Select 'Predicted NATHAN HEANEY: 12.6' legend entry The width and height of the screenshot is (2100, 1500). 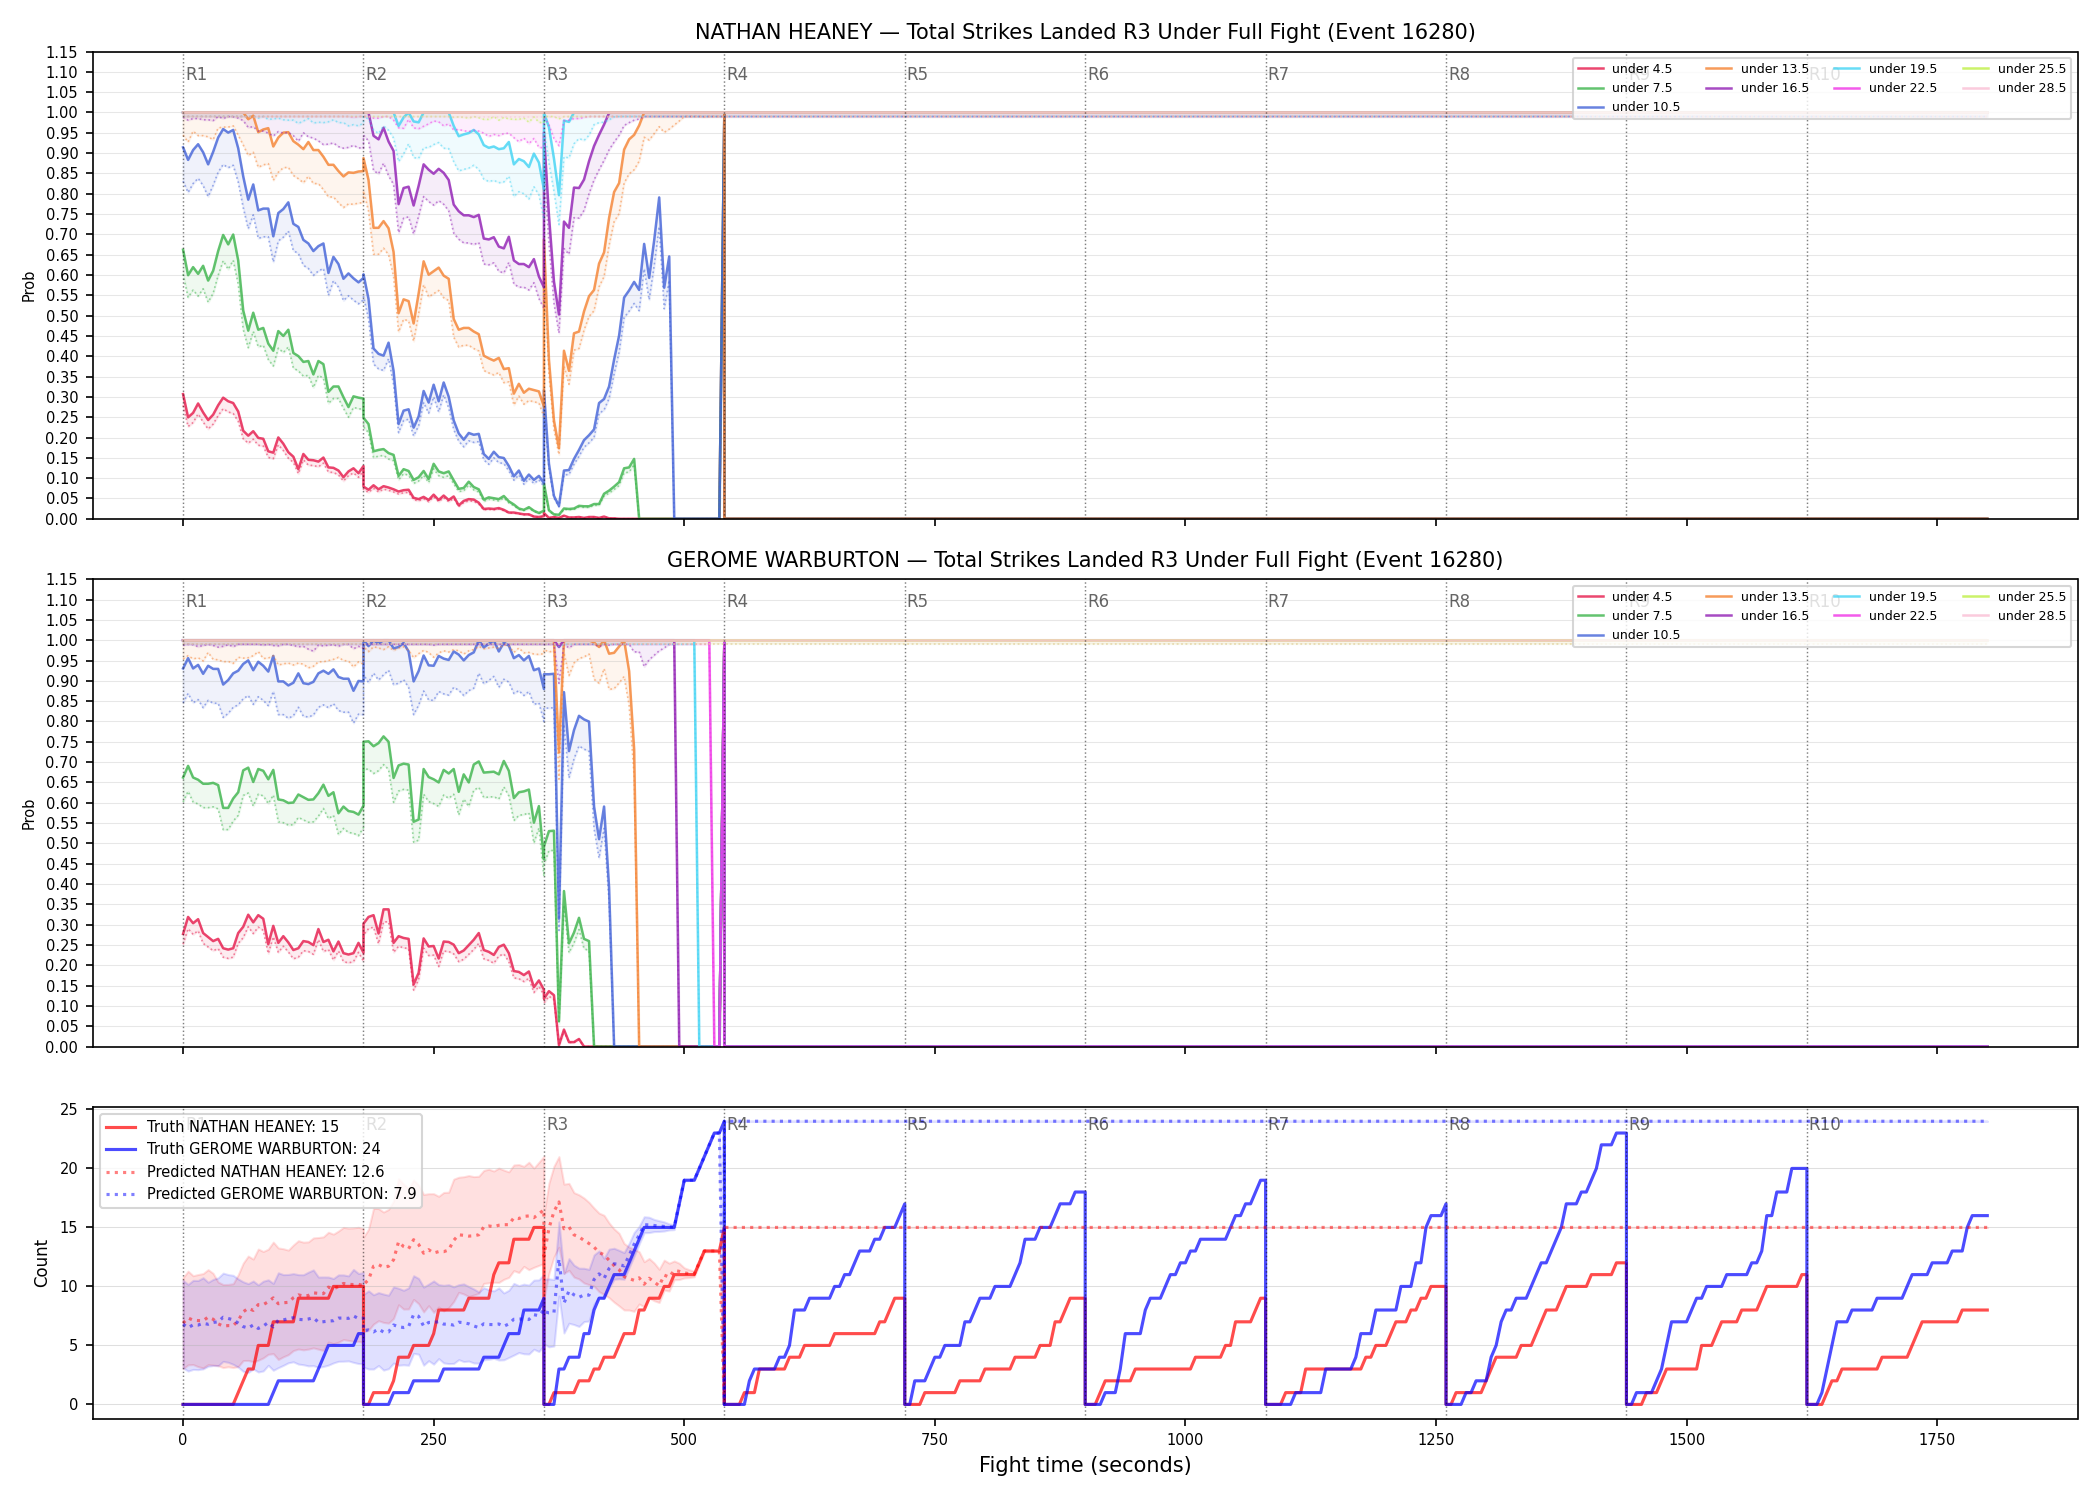pyautogui.click(x=245, y=1172)
